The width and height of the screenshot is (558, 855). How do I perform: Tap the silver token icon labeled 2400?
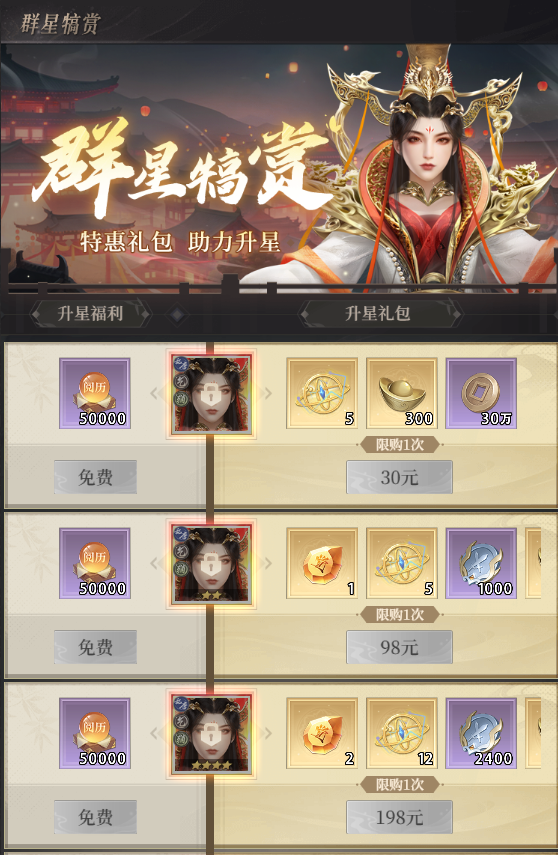click(x=481, y=733)
